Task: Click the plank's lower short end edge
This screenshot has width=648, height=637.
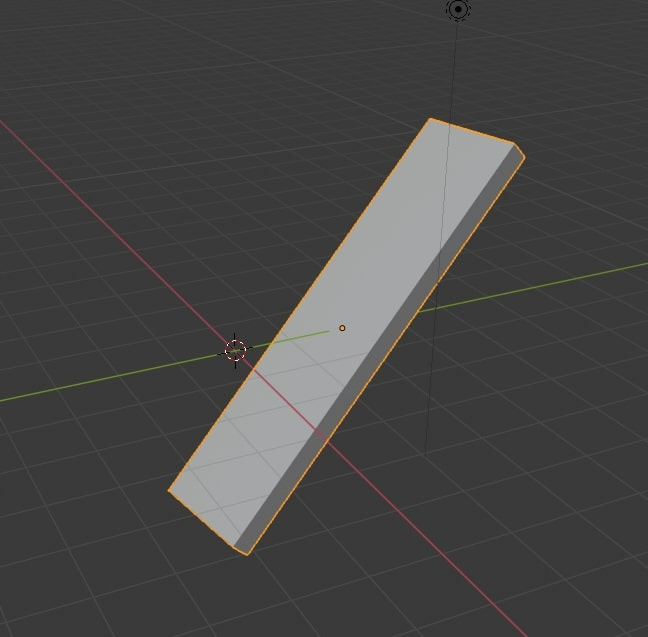Action: click(x=201, y=519)
